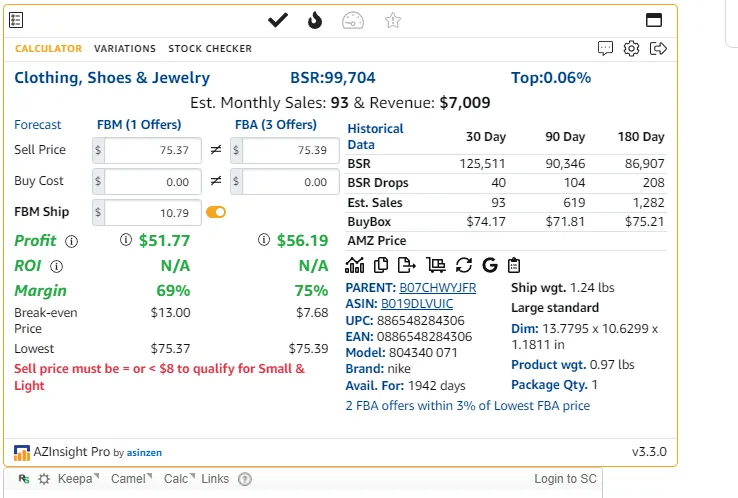Click the clipboard notes icon
Image resolution: width=738 pixels, height=498 pixels.
click(514, 265)
